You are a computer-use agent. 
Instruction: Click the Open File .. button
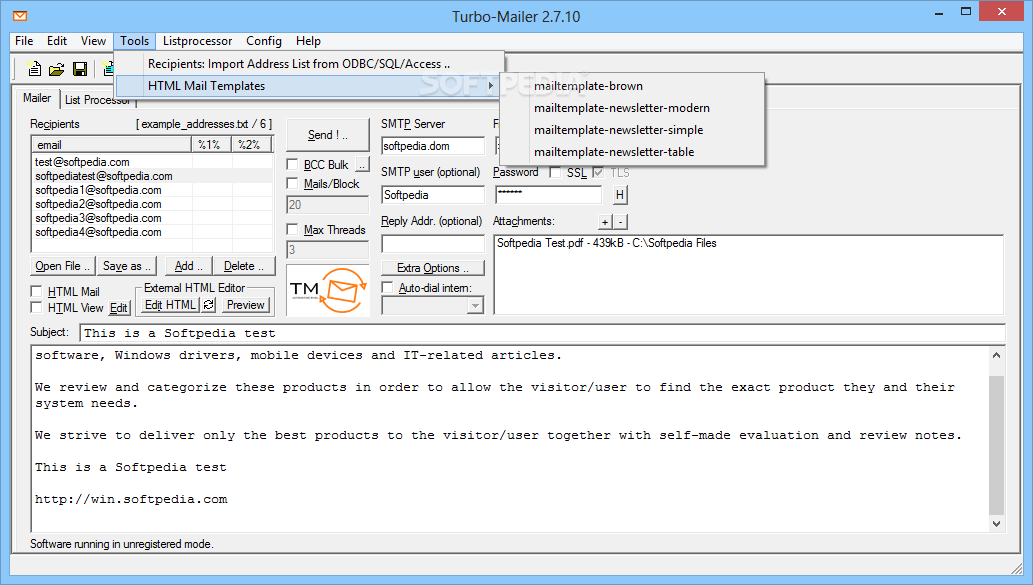click(x=63, y=266)
